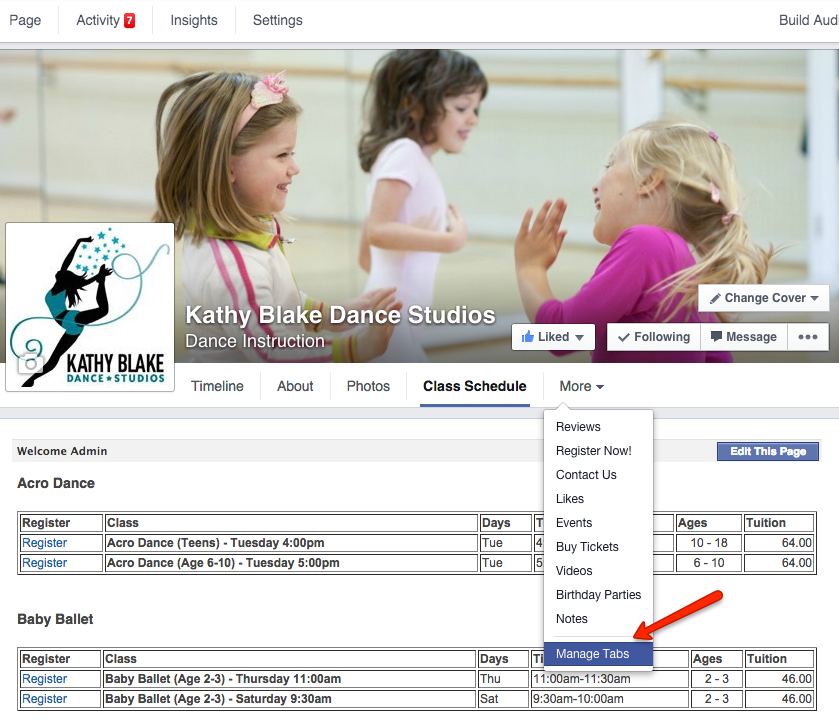Click the Sat days cell
This screenshot has width=839, height=720.
click(x=504, y=699)
